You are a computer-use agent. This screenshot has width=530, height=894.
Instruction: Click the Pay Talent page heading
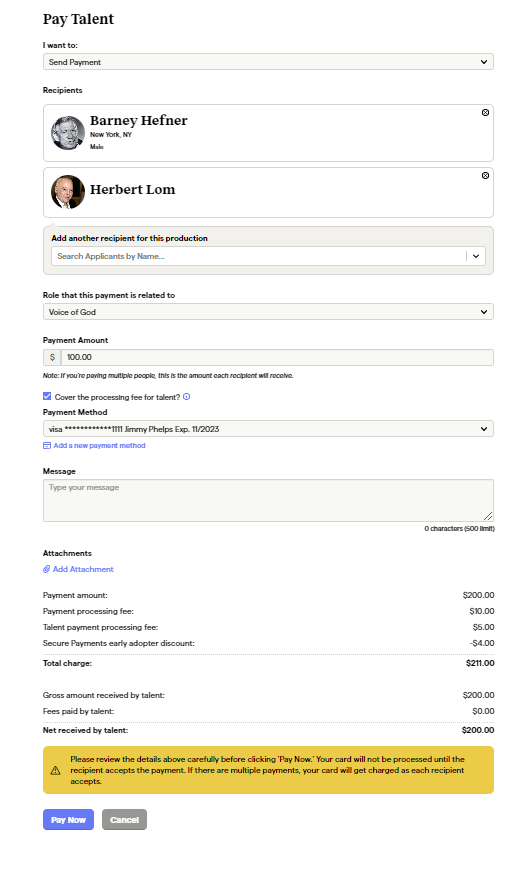tap(79, 19)
